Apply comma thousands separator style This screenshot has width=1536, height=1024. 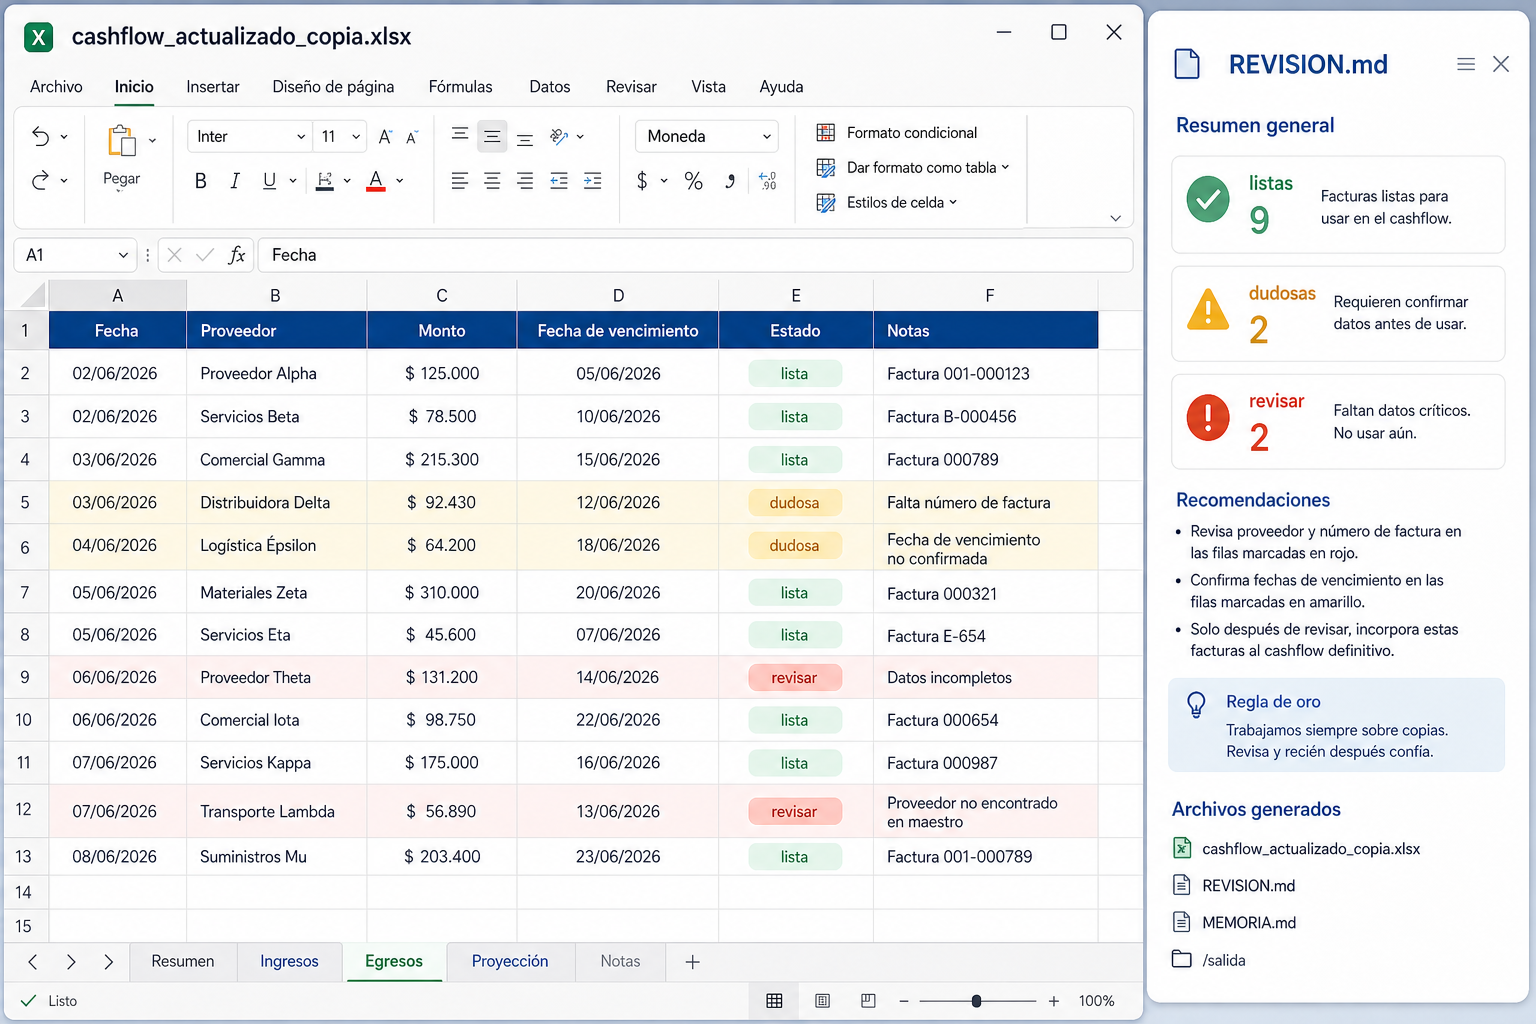(x=731, y=181)
